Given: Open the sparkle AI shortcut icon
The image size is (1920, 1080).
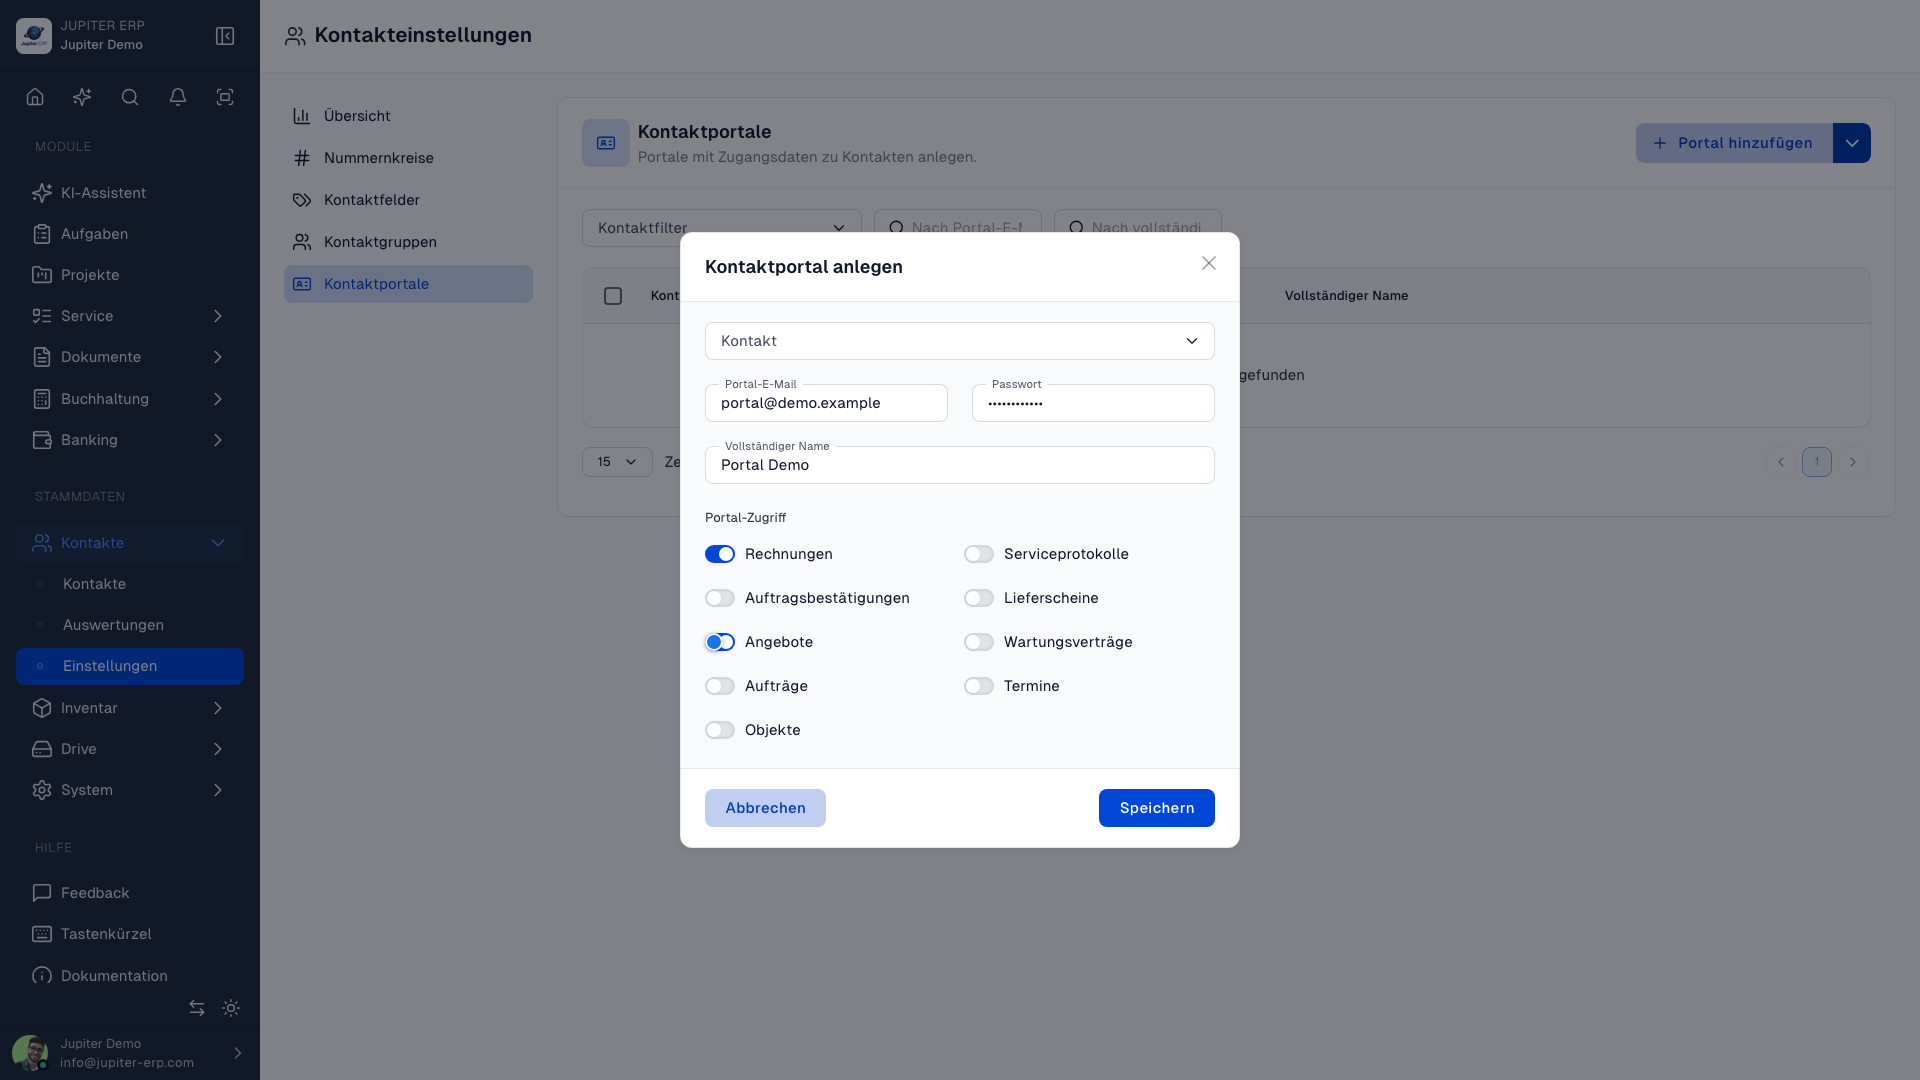Looking at the screenshot, I should point(82,97).
